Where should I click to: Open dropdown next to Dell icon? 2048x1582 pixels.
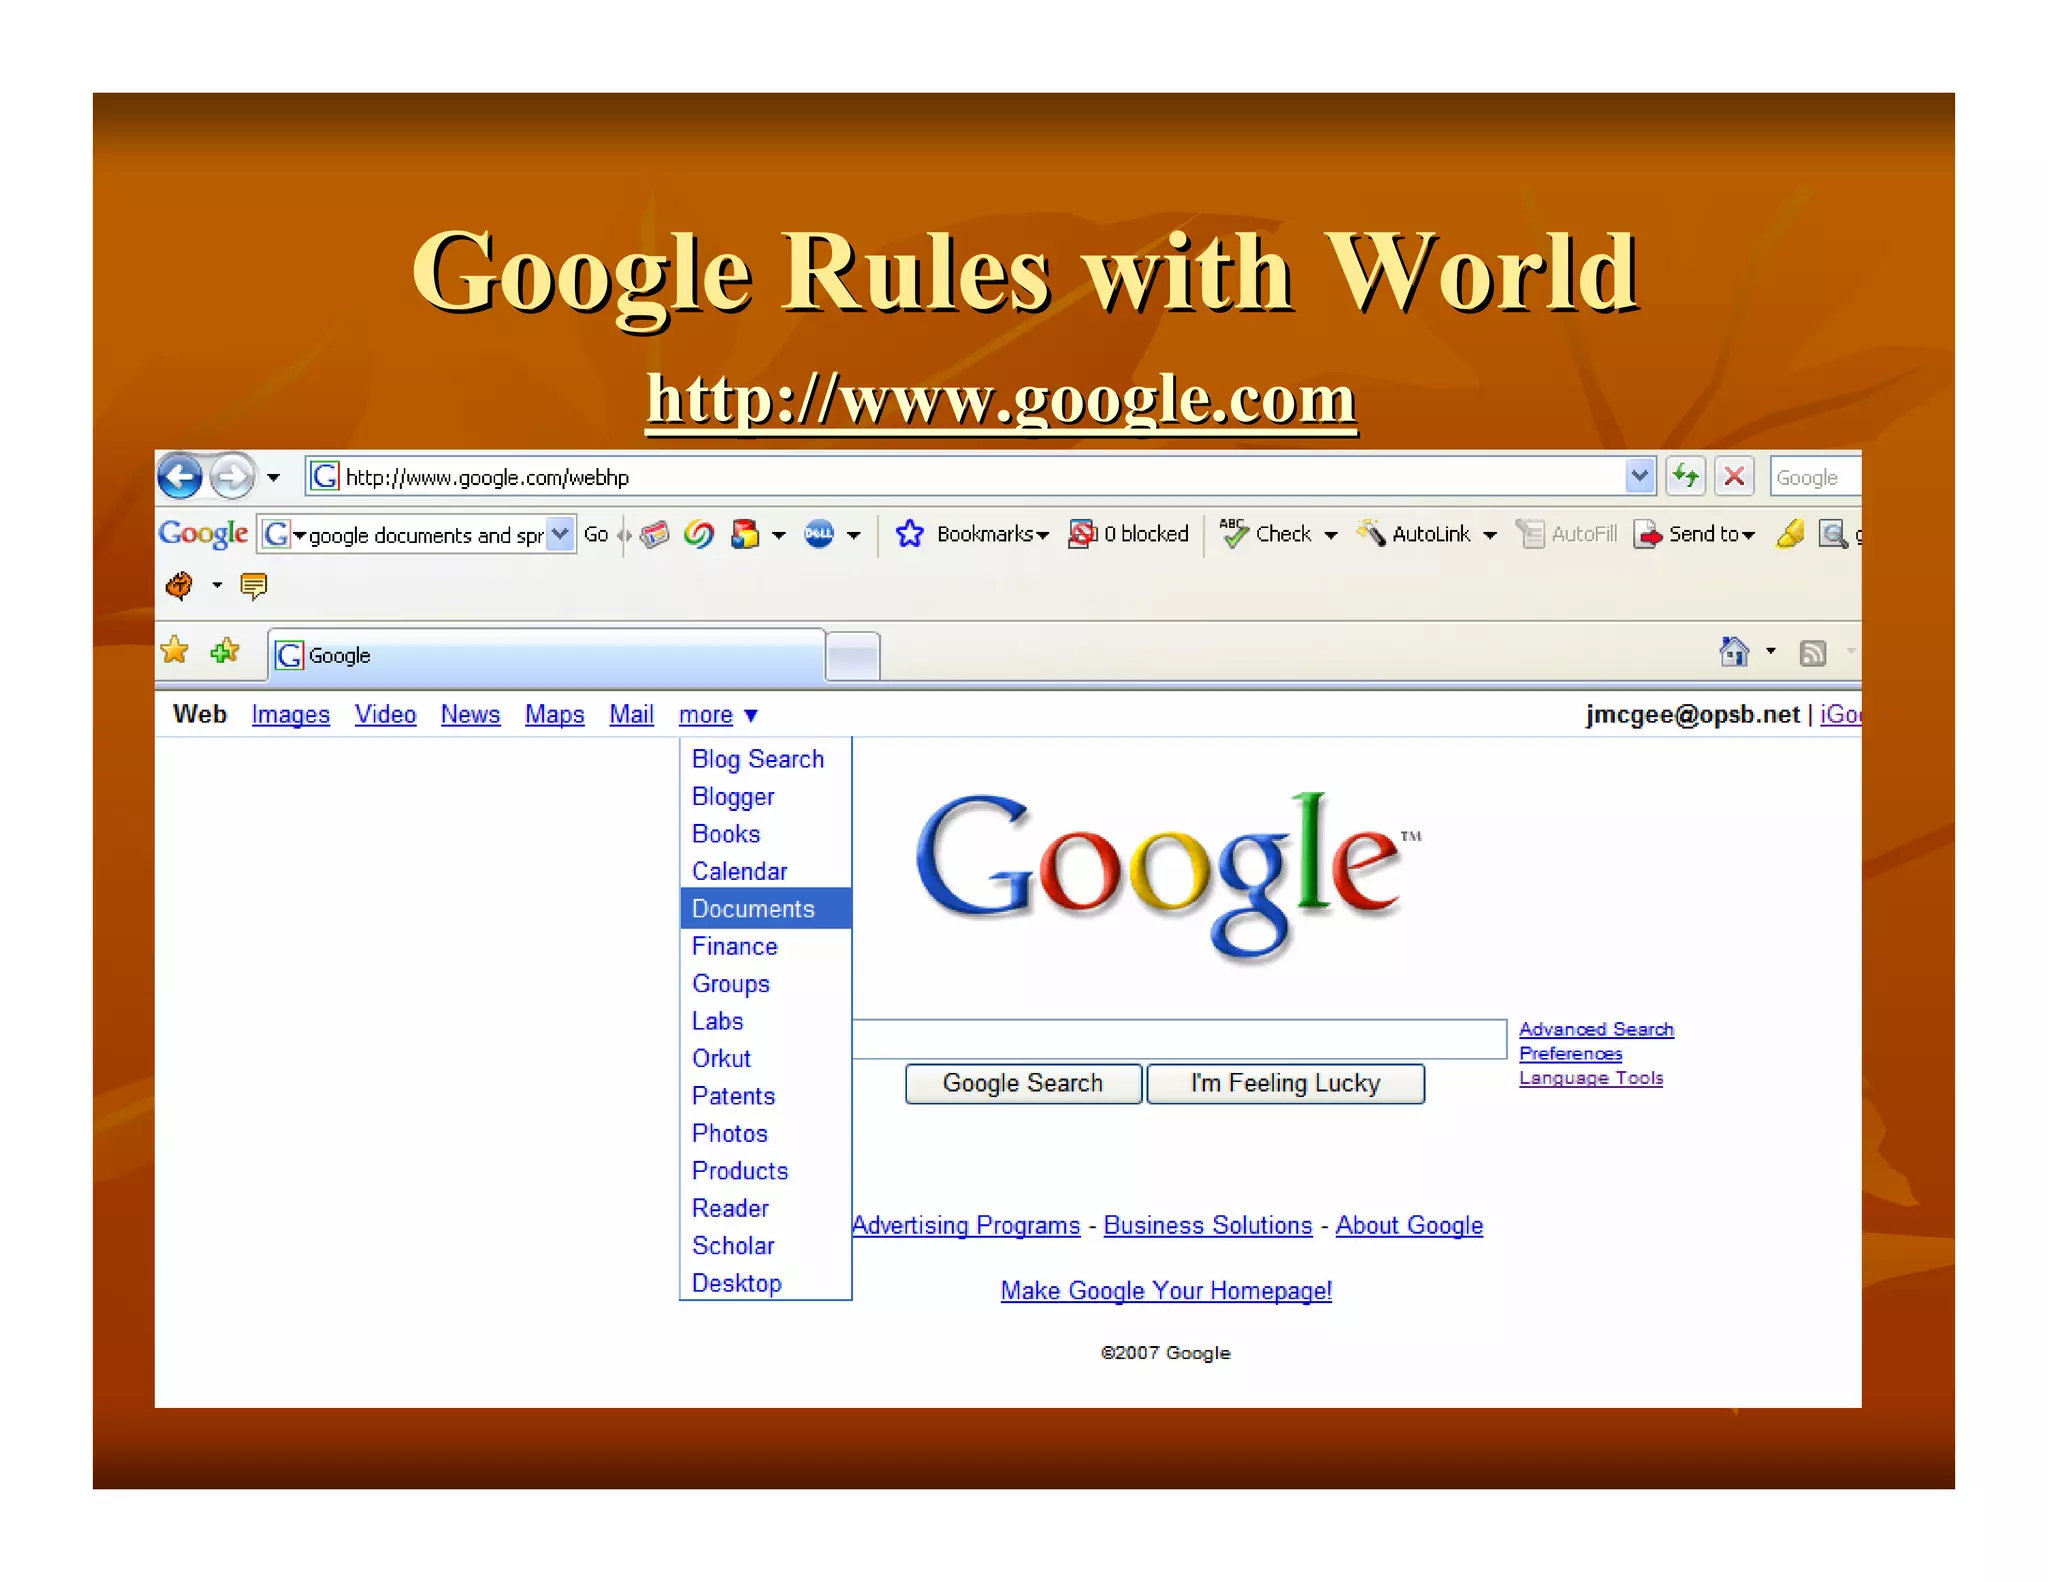[x=853, y=535]
